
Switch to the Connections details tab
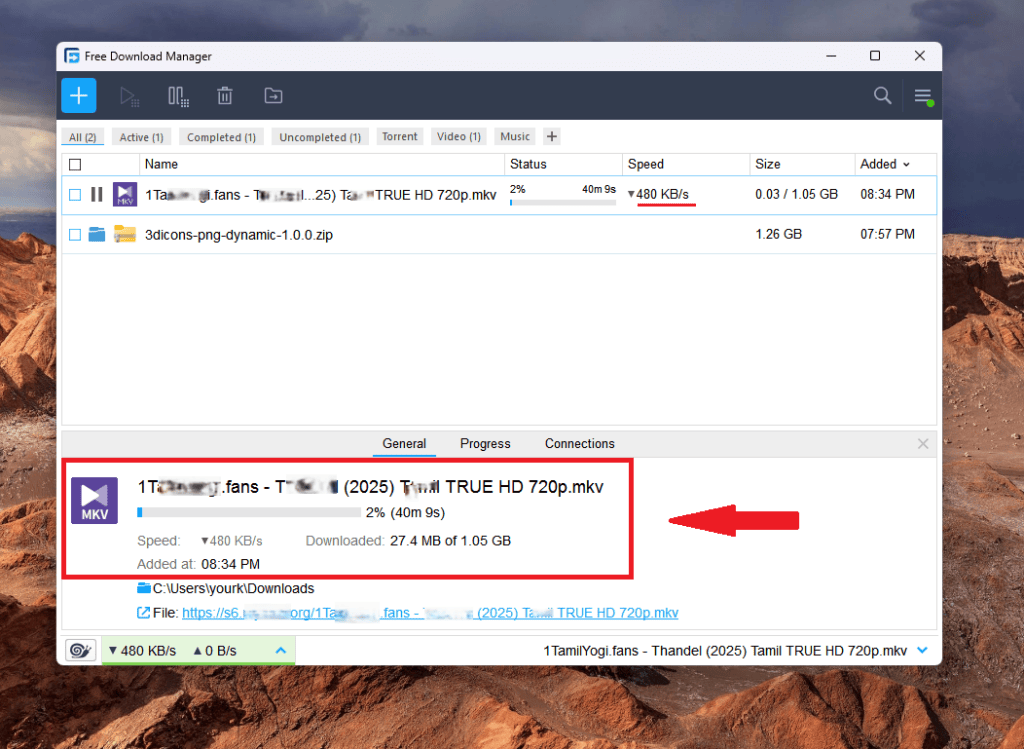point(580,443)
